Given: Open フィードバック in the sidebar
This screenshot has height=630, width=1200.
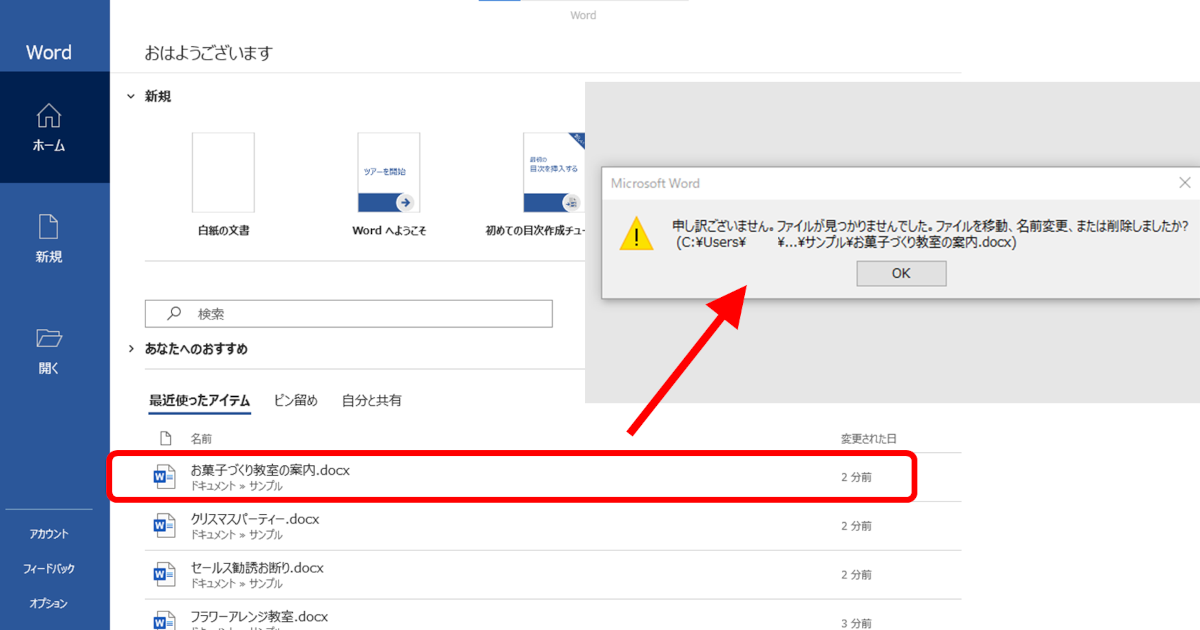Looking at the screenshot, I should (49, 568).
